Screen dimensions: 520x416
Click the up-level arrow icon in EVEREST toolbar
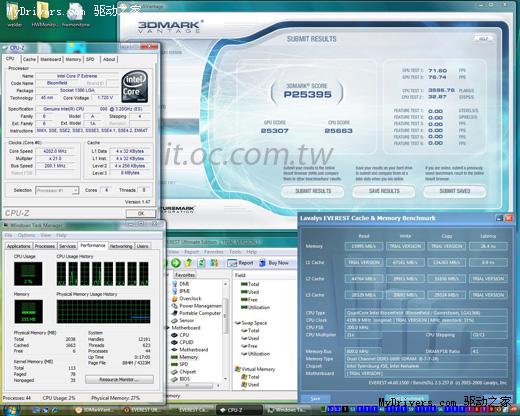click(x=189, y=263)
